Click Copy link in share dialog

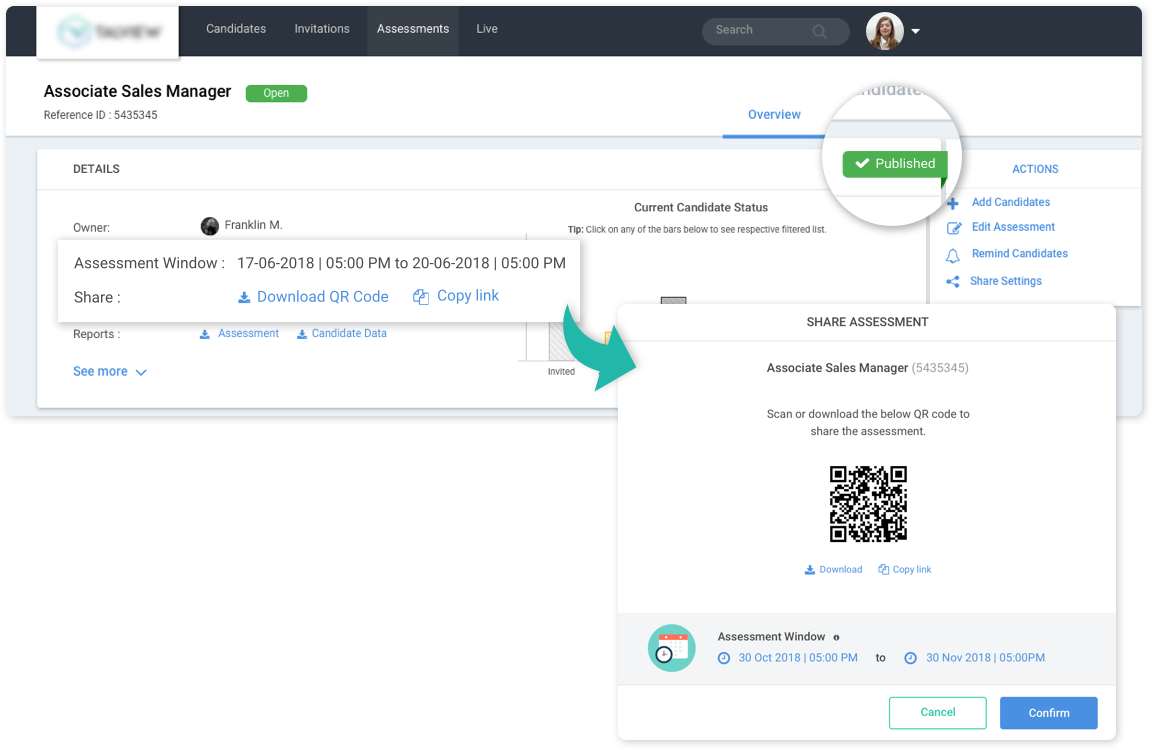pyautogui.click(x=912, y=569)
